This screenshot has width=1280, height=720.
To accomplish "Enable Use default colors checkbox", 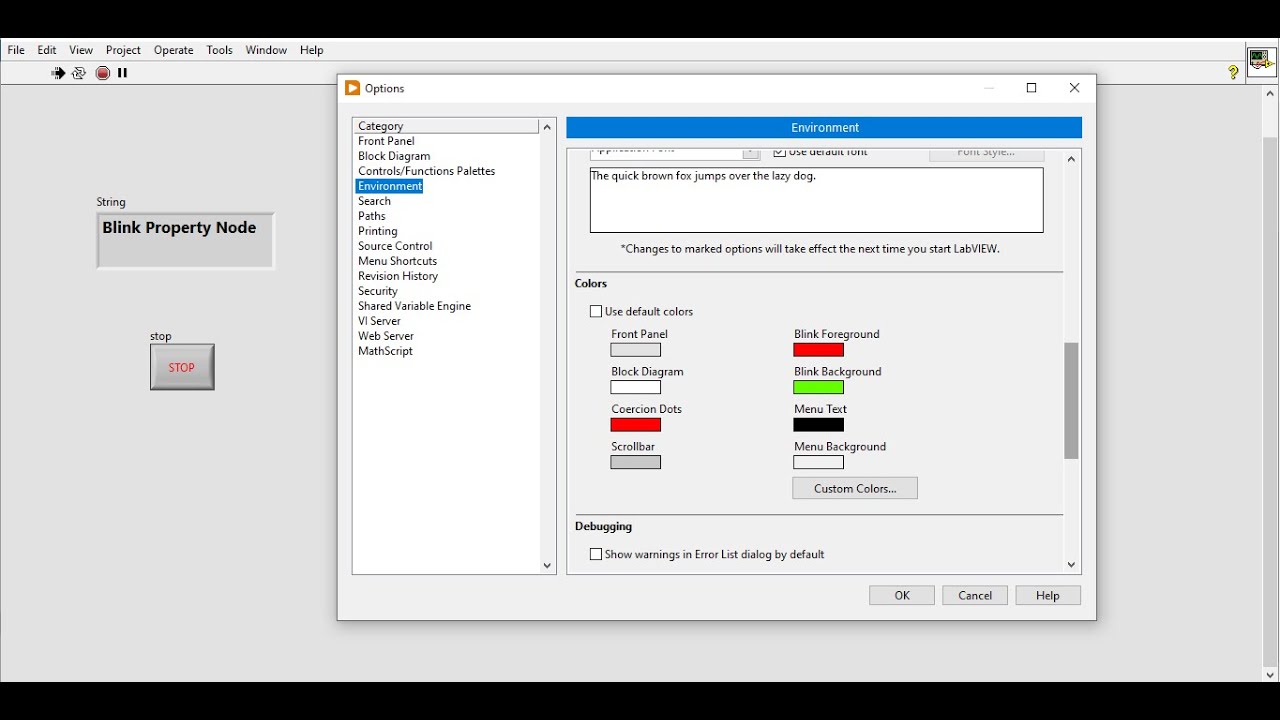I will click(596, 312).
